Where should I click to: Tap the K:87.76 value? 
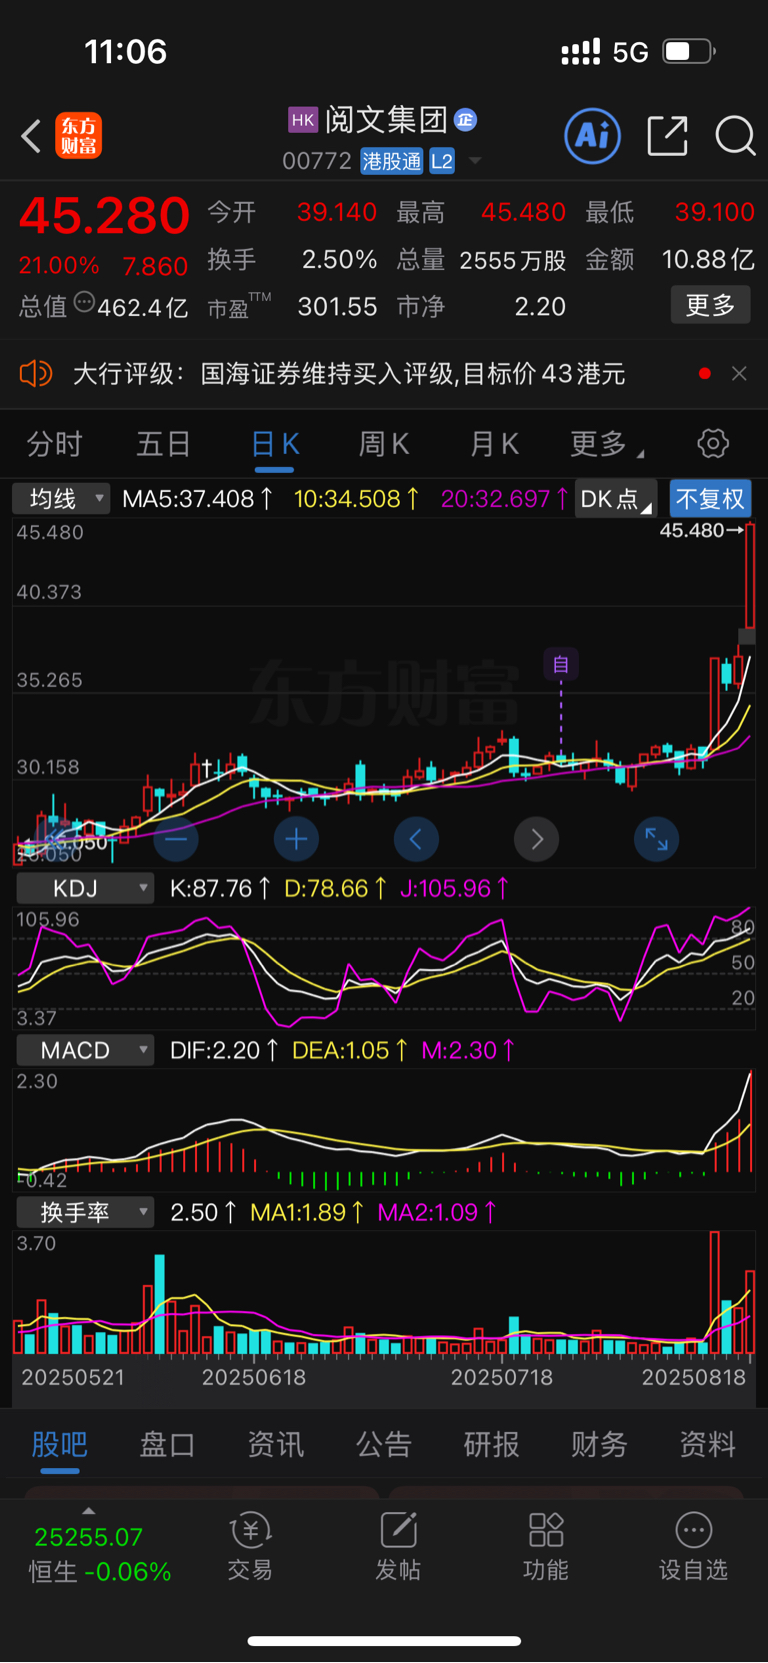click(x=219, y=888)
